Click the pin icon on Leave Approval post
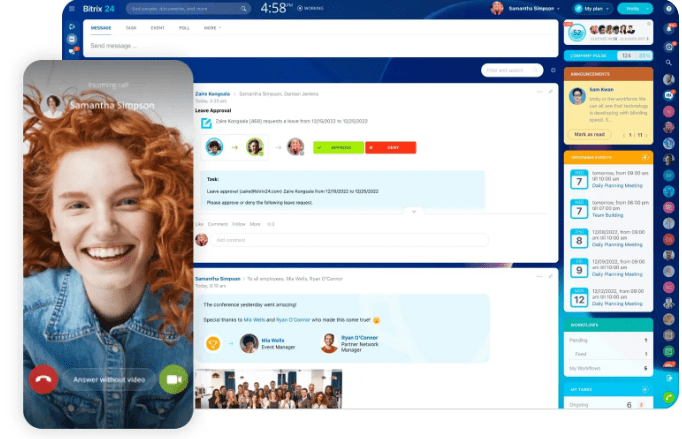682x439 pixels. 551,91
